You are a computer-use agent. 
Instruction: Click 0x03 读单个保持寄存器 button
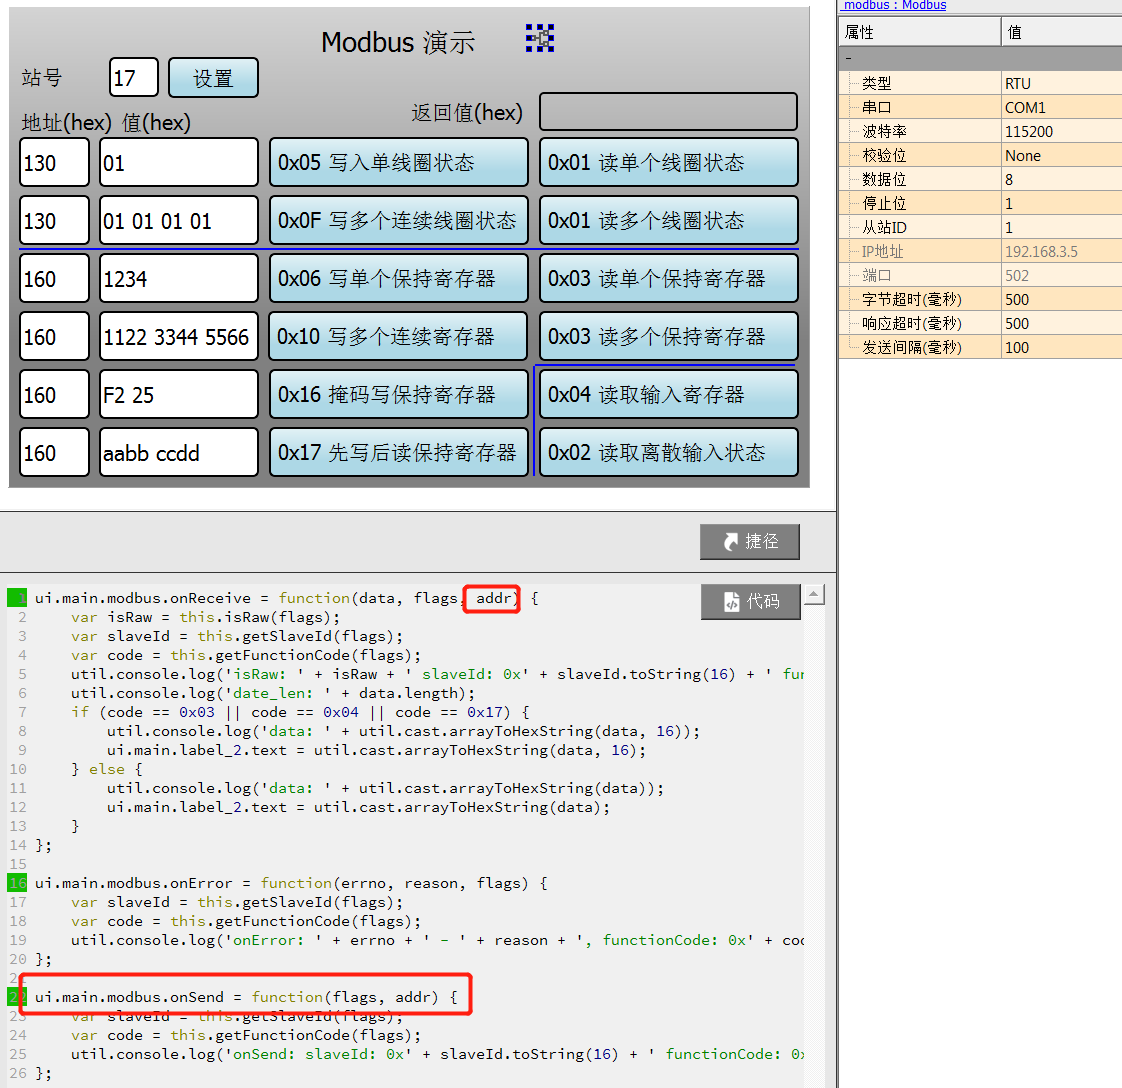pos(668,278)
